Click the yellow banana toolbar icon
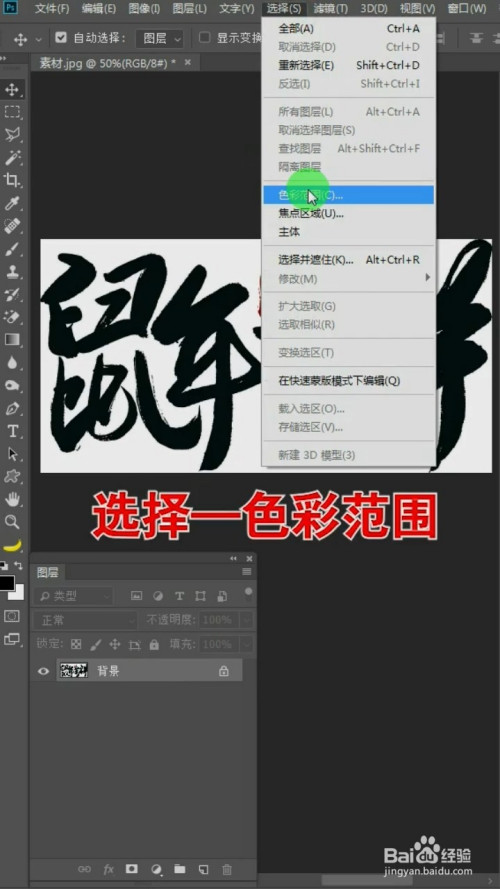 click(x=12, y=545)
